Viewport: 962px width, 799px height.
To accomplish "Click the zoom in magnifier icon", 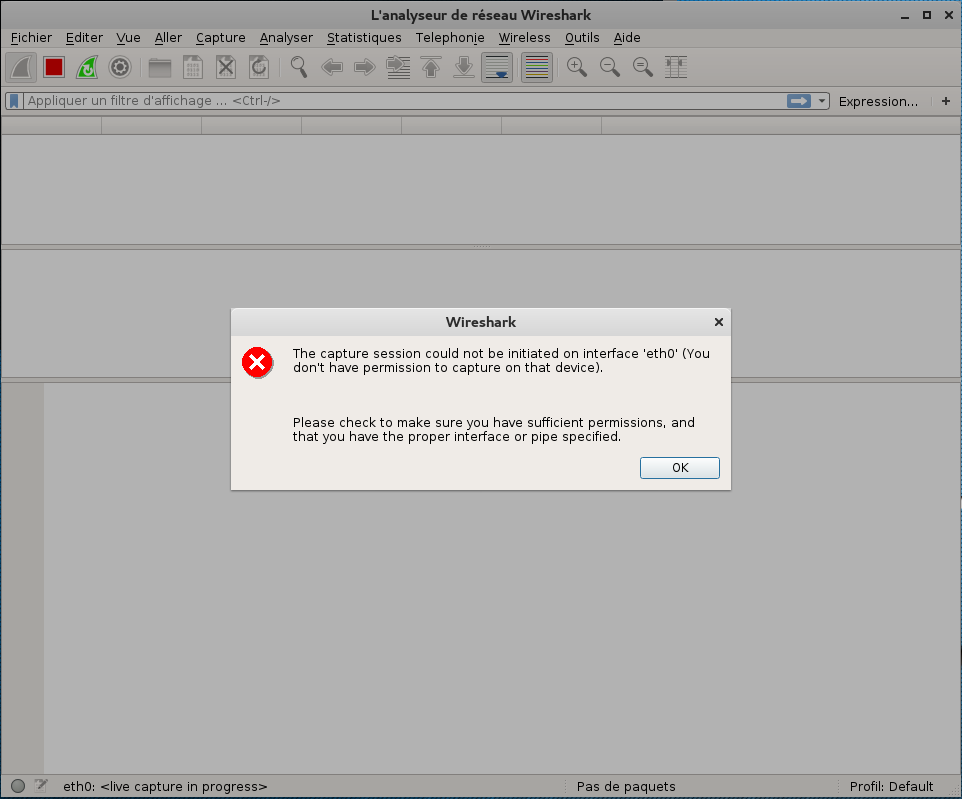I will tap(576, 67).
